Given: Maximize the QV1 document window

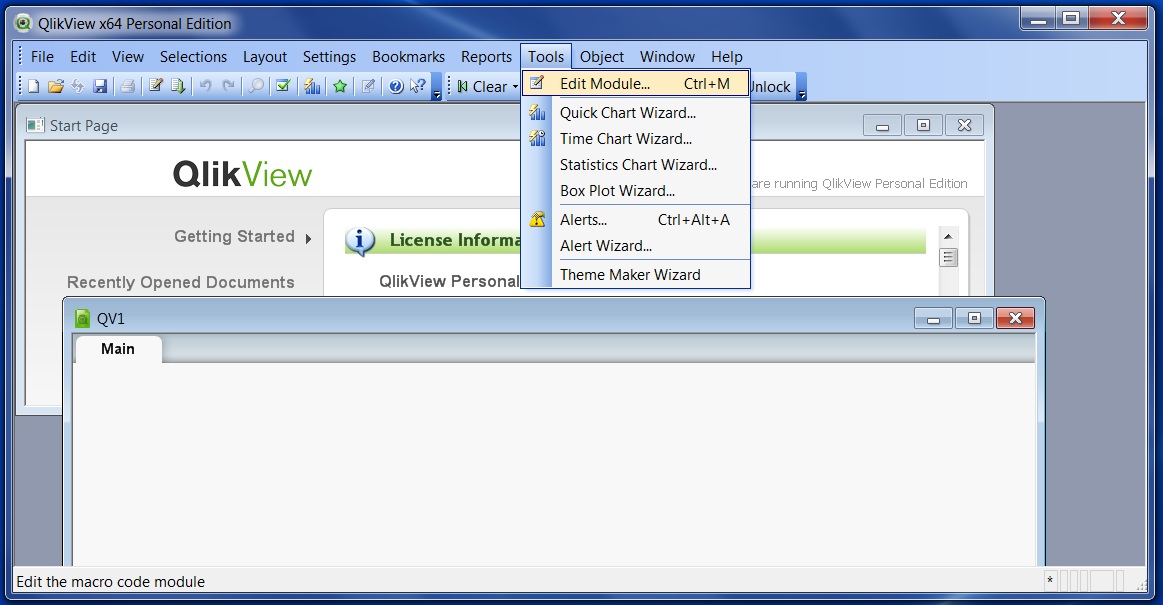Looking at the screenshot, I should (x=975, y=319).
